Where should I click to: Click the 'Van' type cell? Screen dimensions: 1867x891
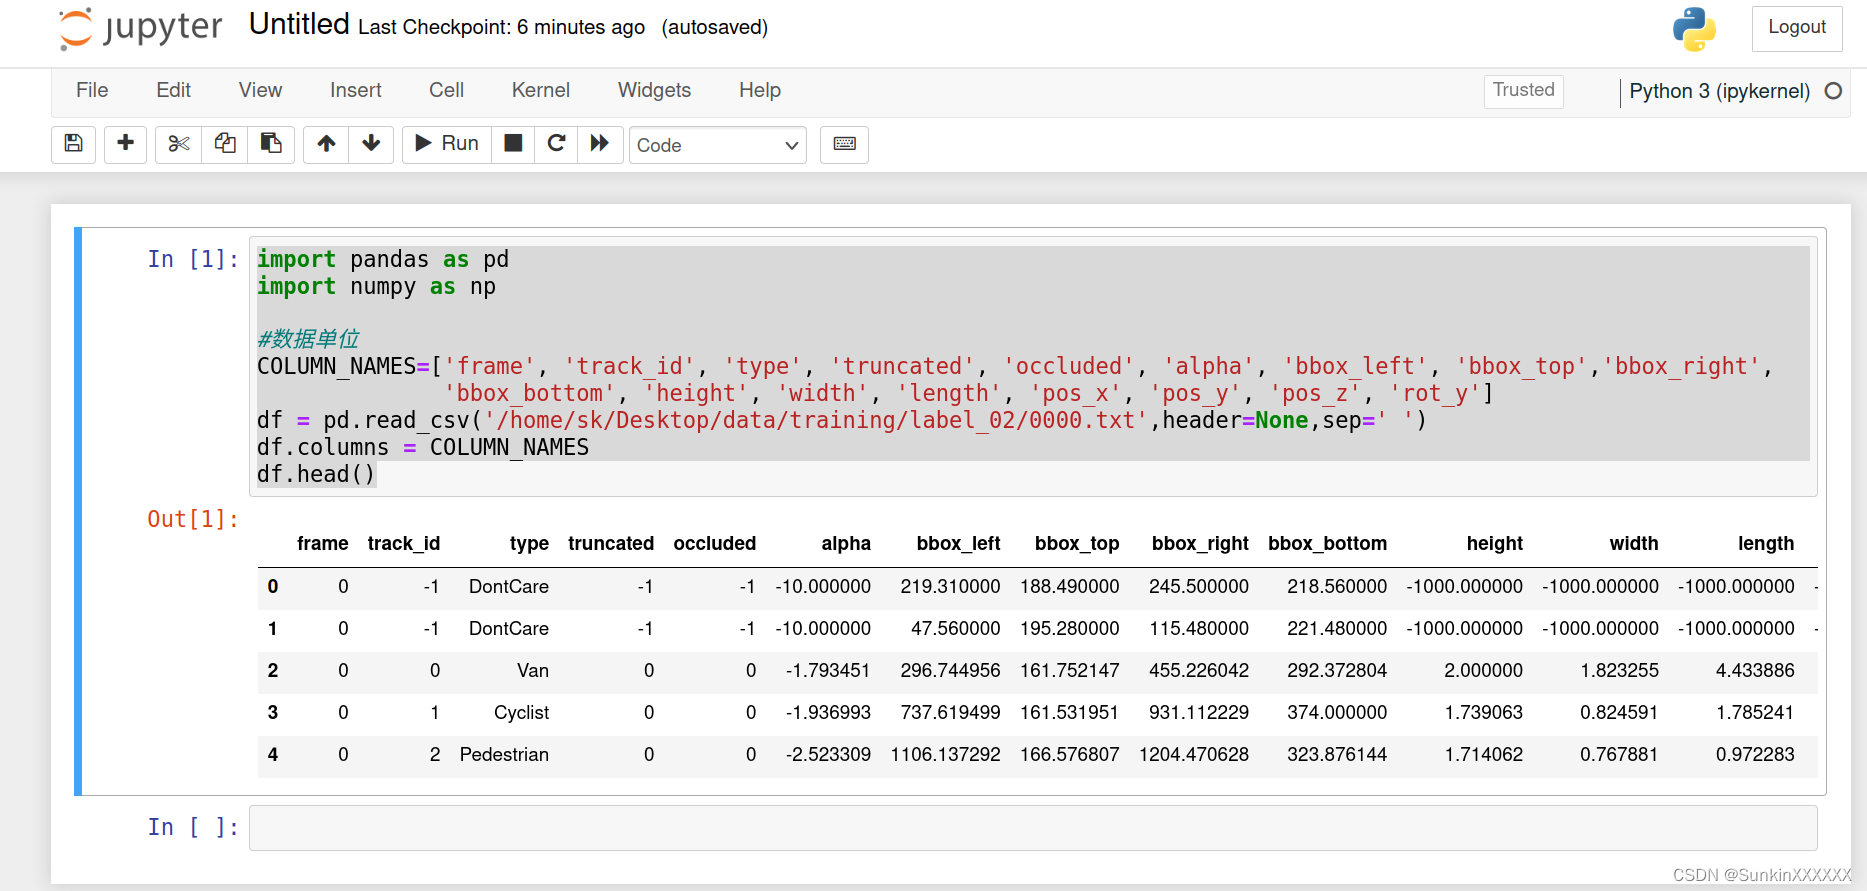[533, 671]
